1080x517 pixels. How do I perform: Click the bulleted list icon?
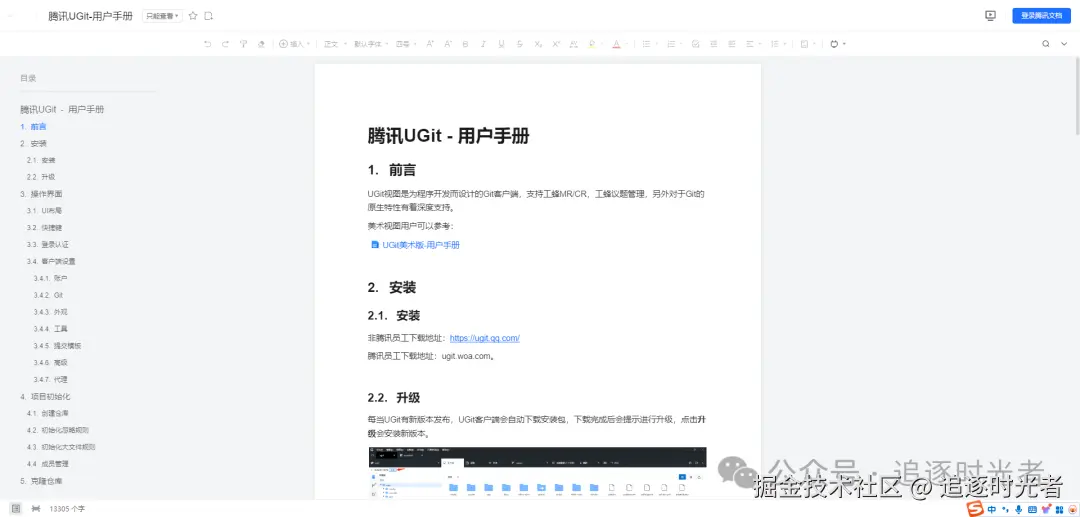[646, 44]
